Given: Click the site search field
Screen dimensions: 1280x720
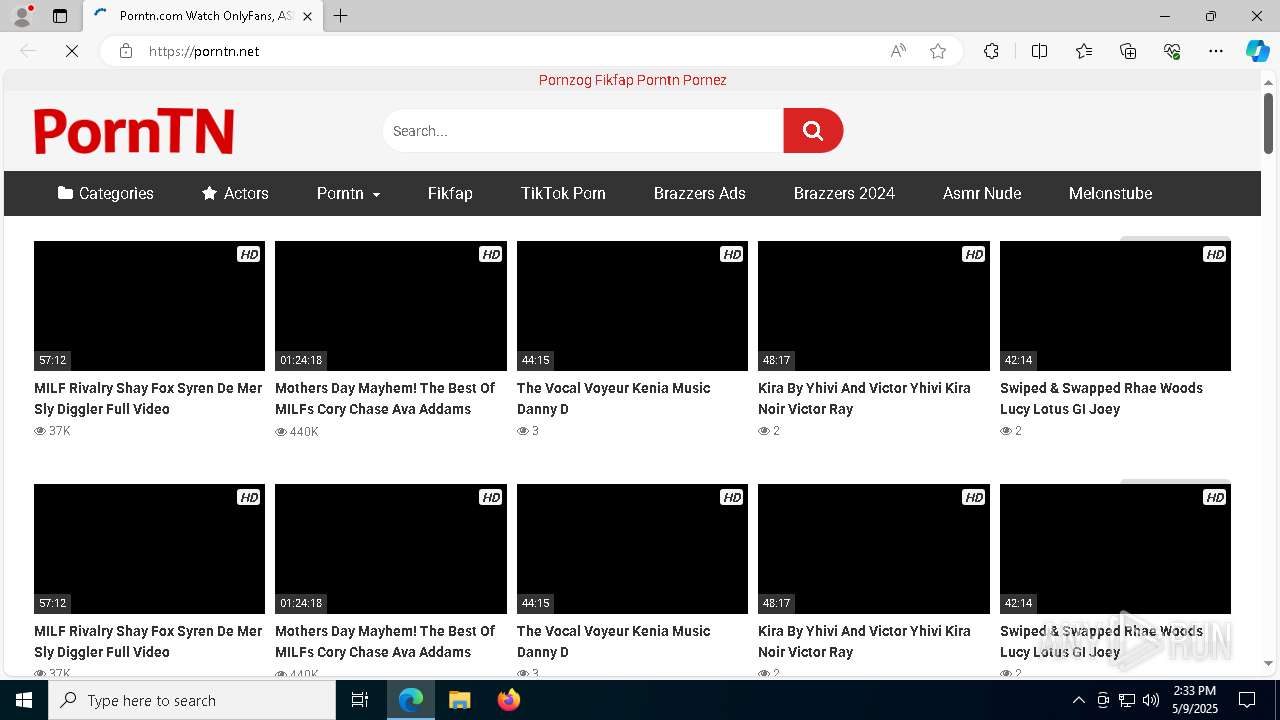Looking at the screenshot, I should [x=583, y=131].
